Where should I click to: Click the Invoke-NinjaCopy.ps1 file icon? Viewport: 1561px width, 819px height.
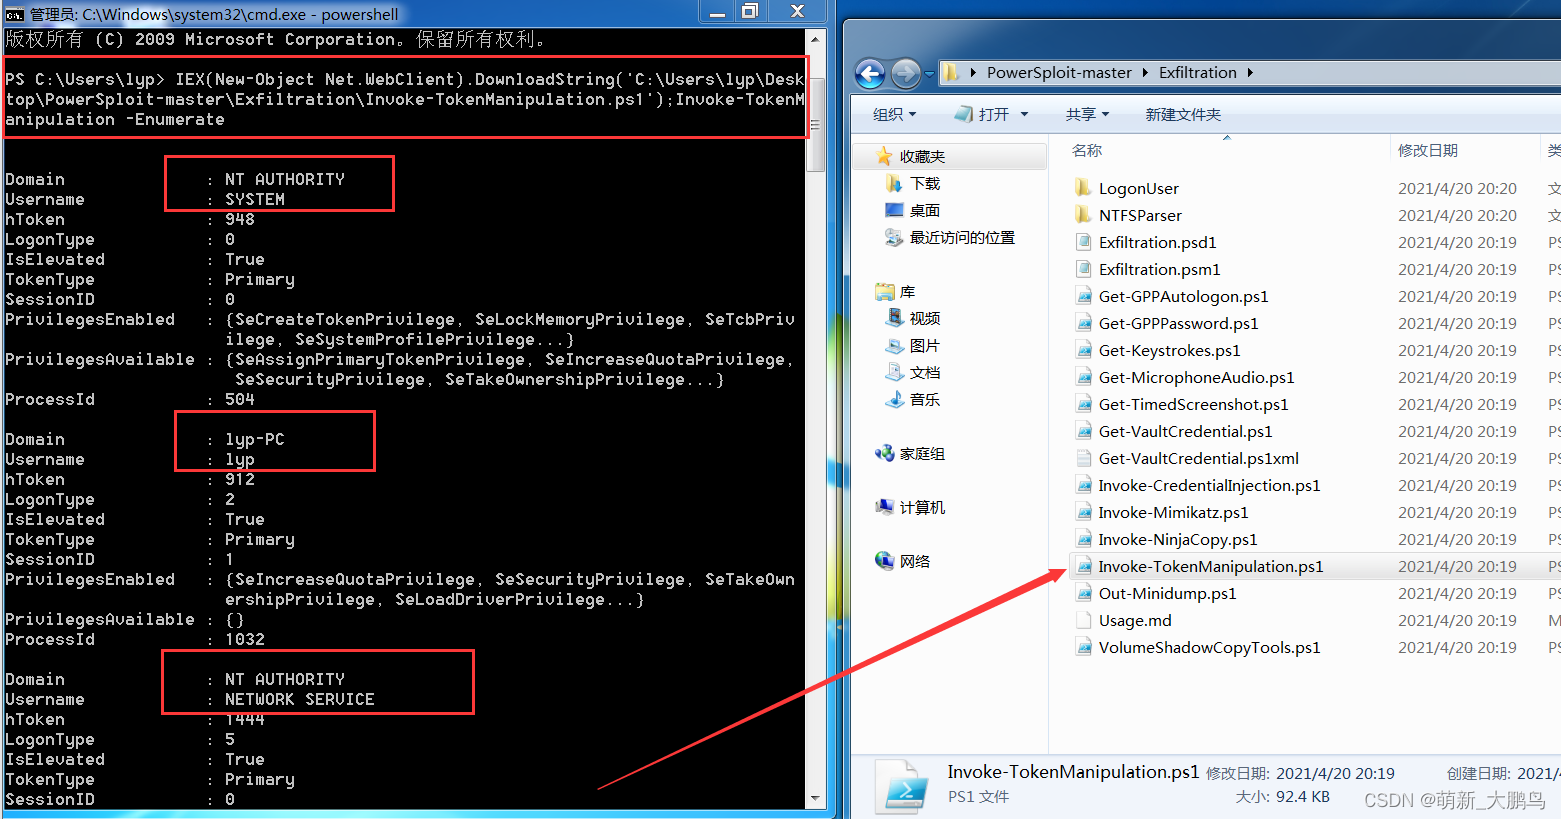(x=1083, y=539)
